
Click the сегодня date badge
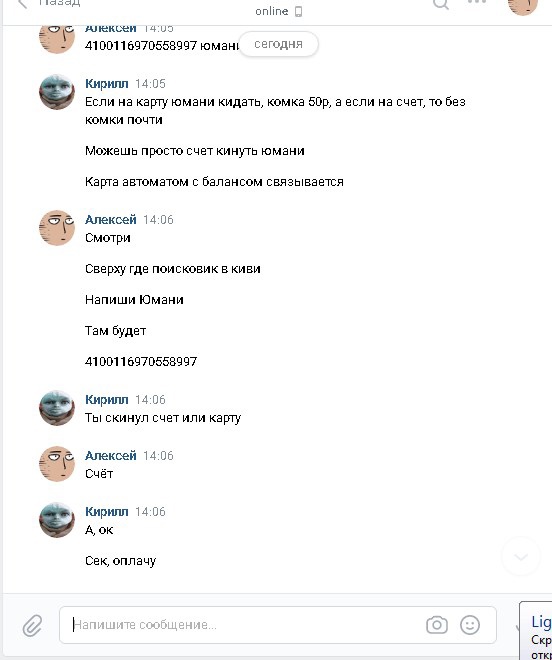tap(278, 44)
